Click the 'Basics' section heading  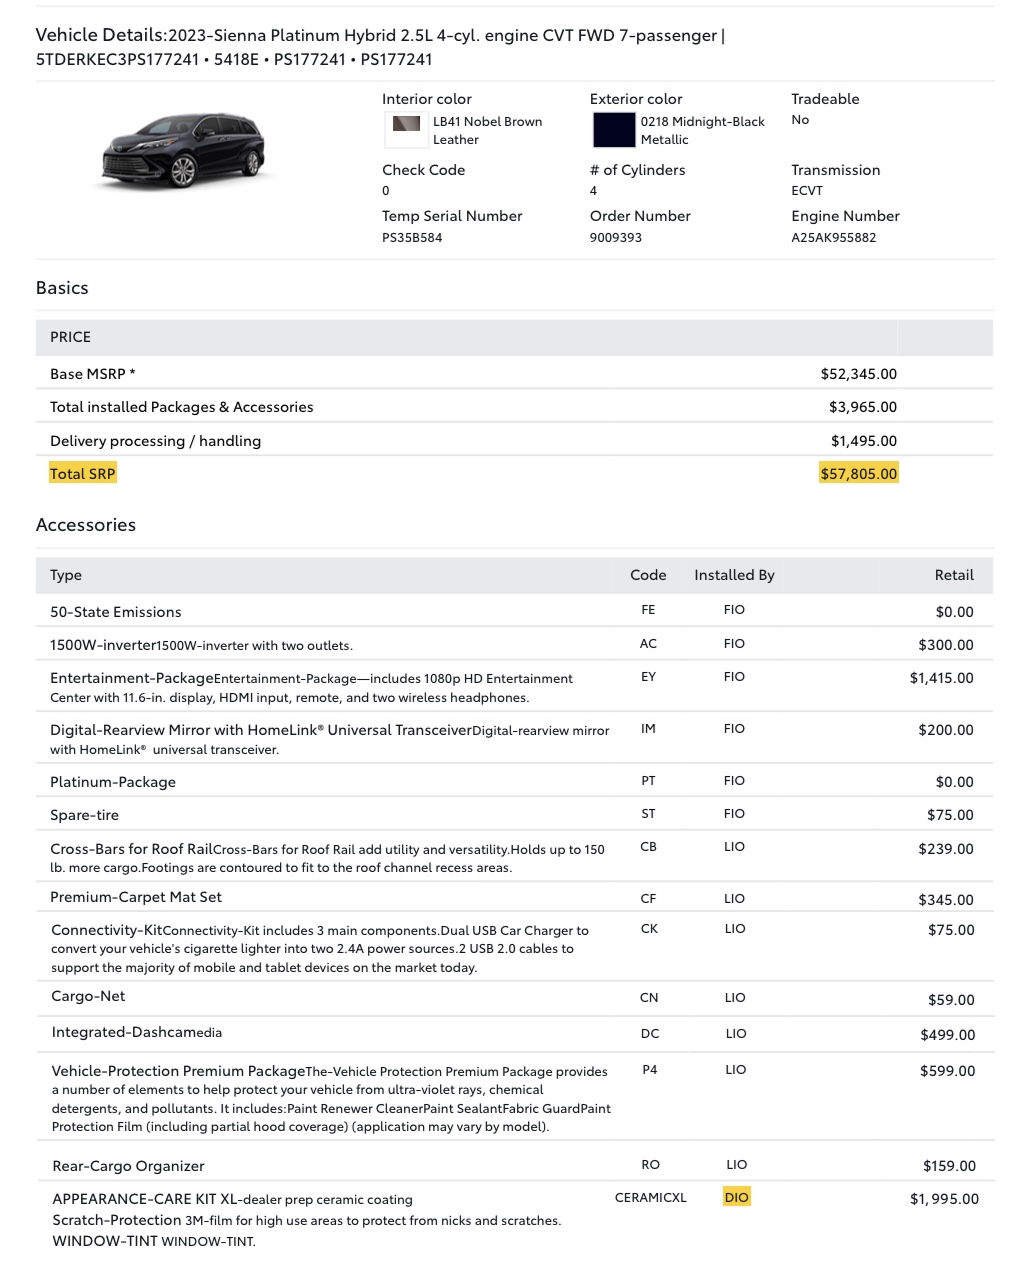click(x=62, y=288)
